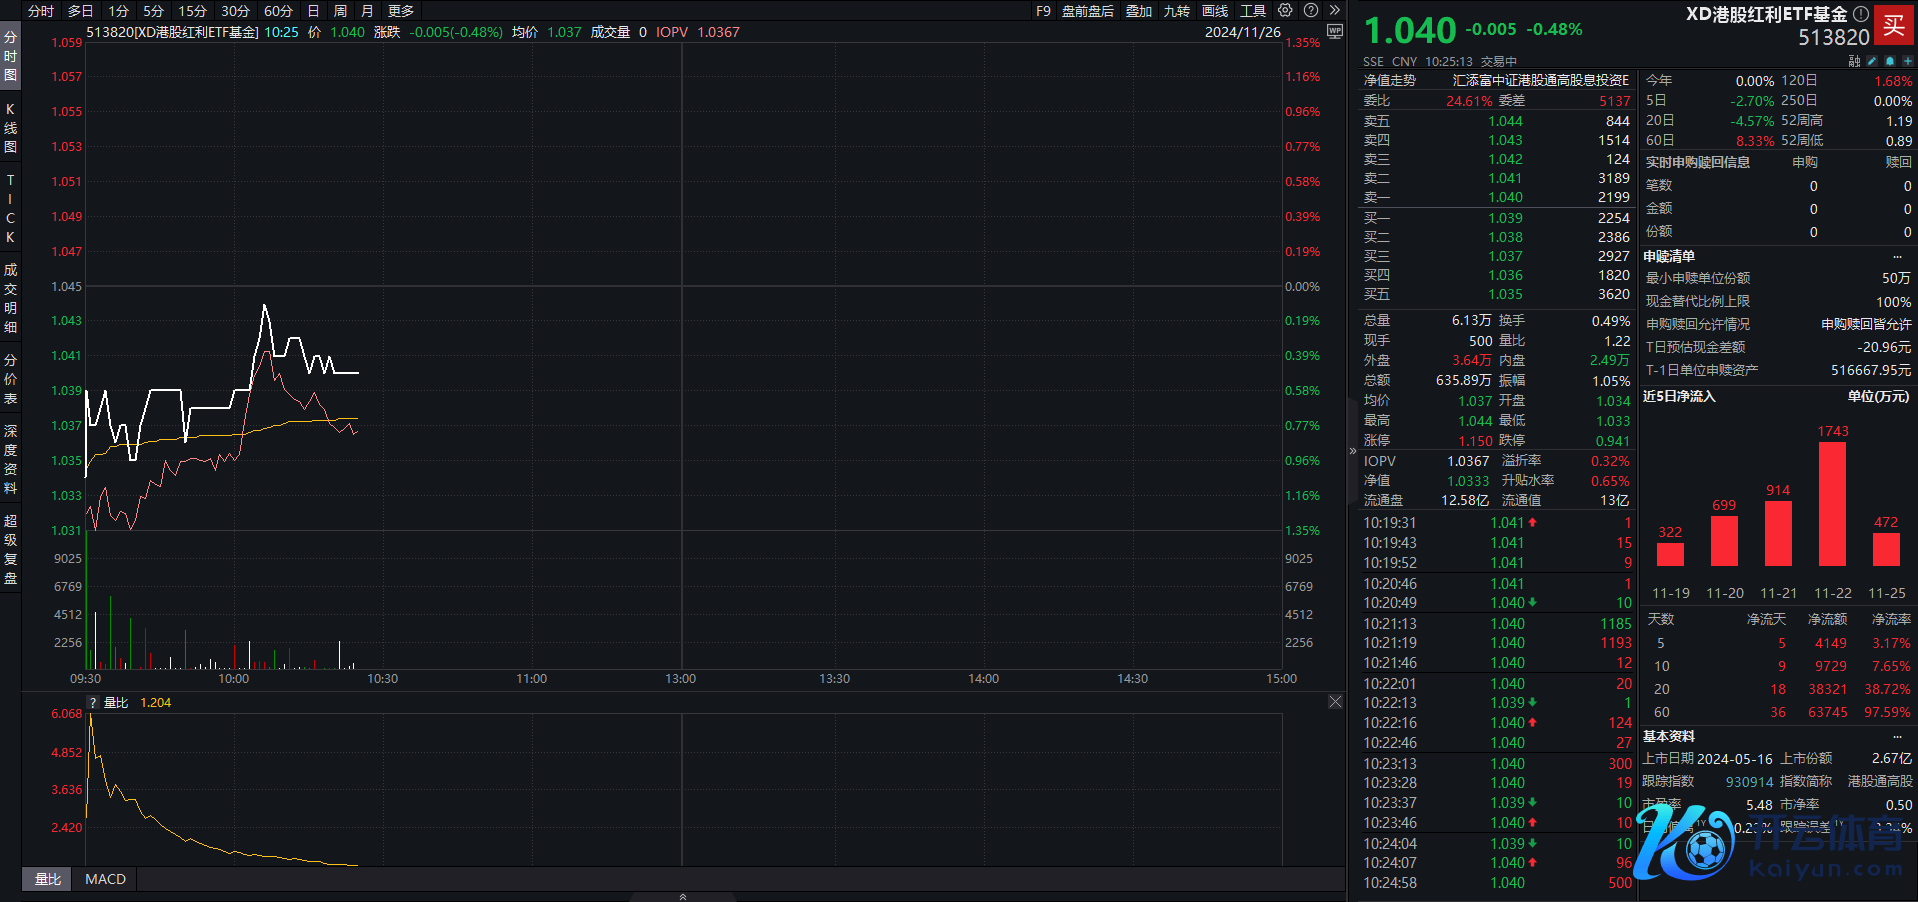This screenshot has width=1918, height=902.
Task: Expand the 申赎清单 more options ellipsis
Action: [1897, 257]
